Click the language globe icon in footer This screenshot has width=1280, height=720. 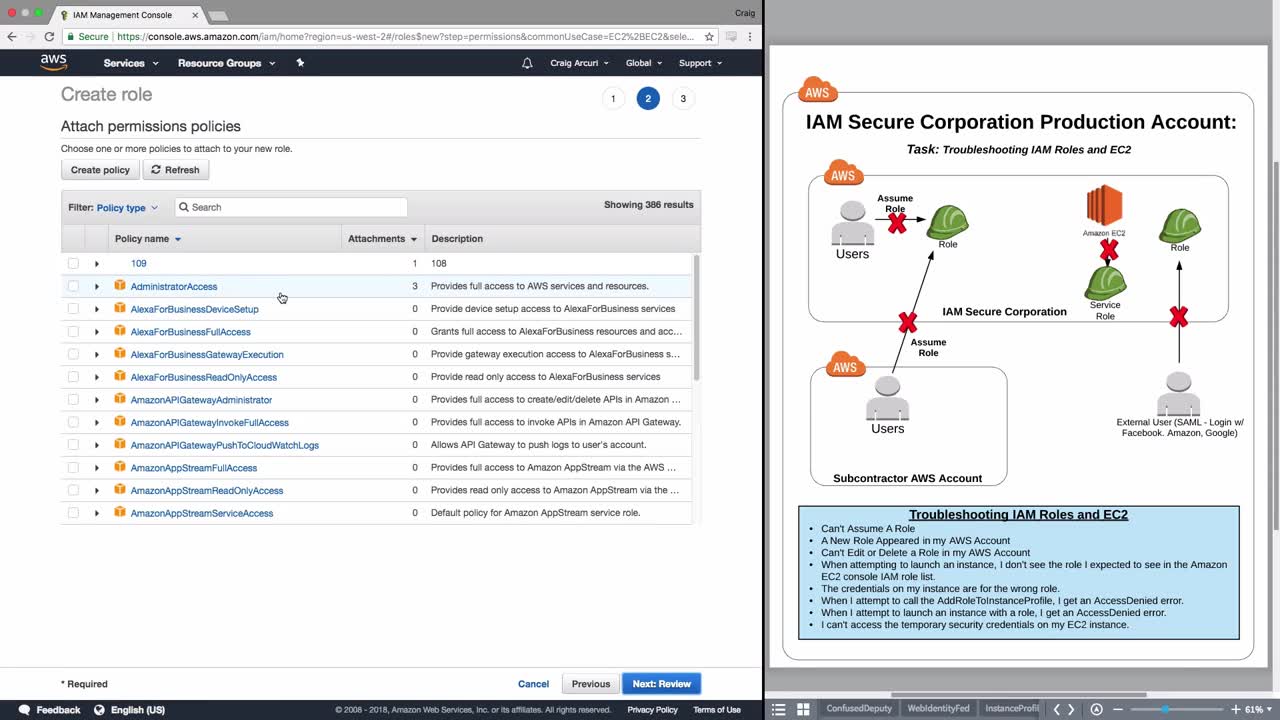click(x=98, y=710)
